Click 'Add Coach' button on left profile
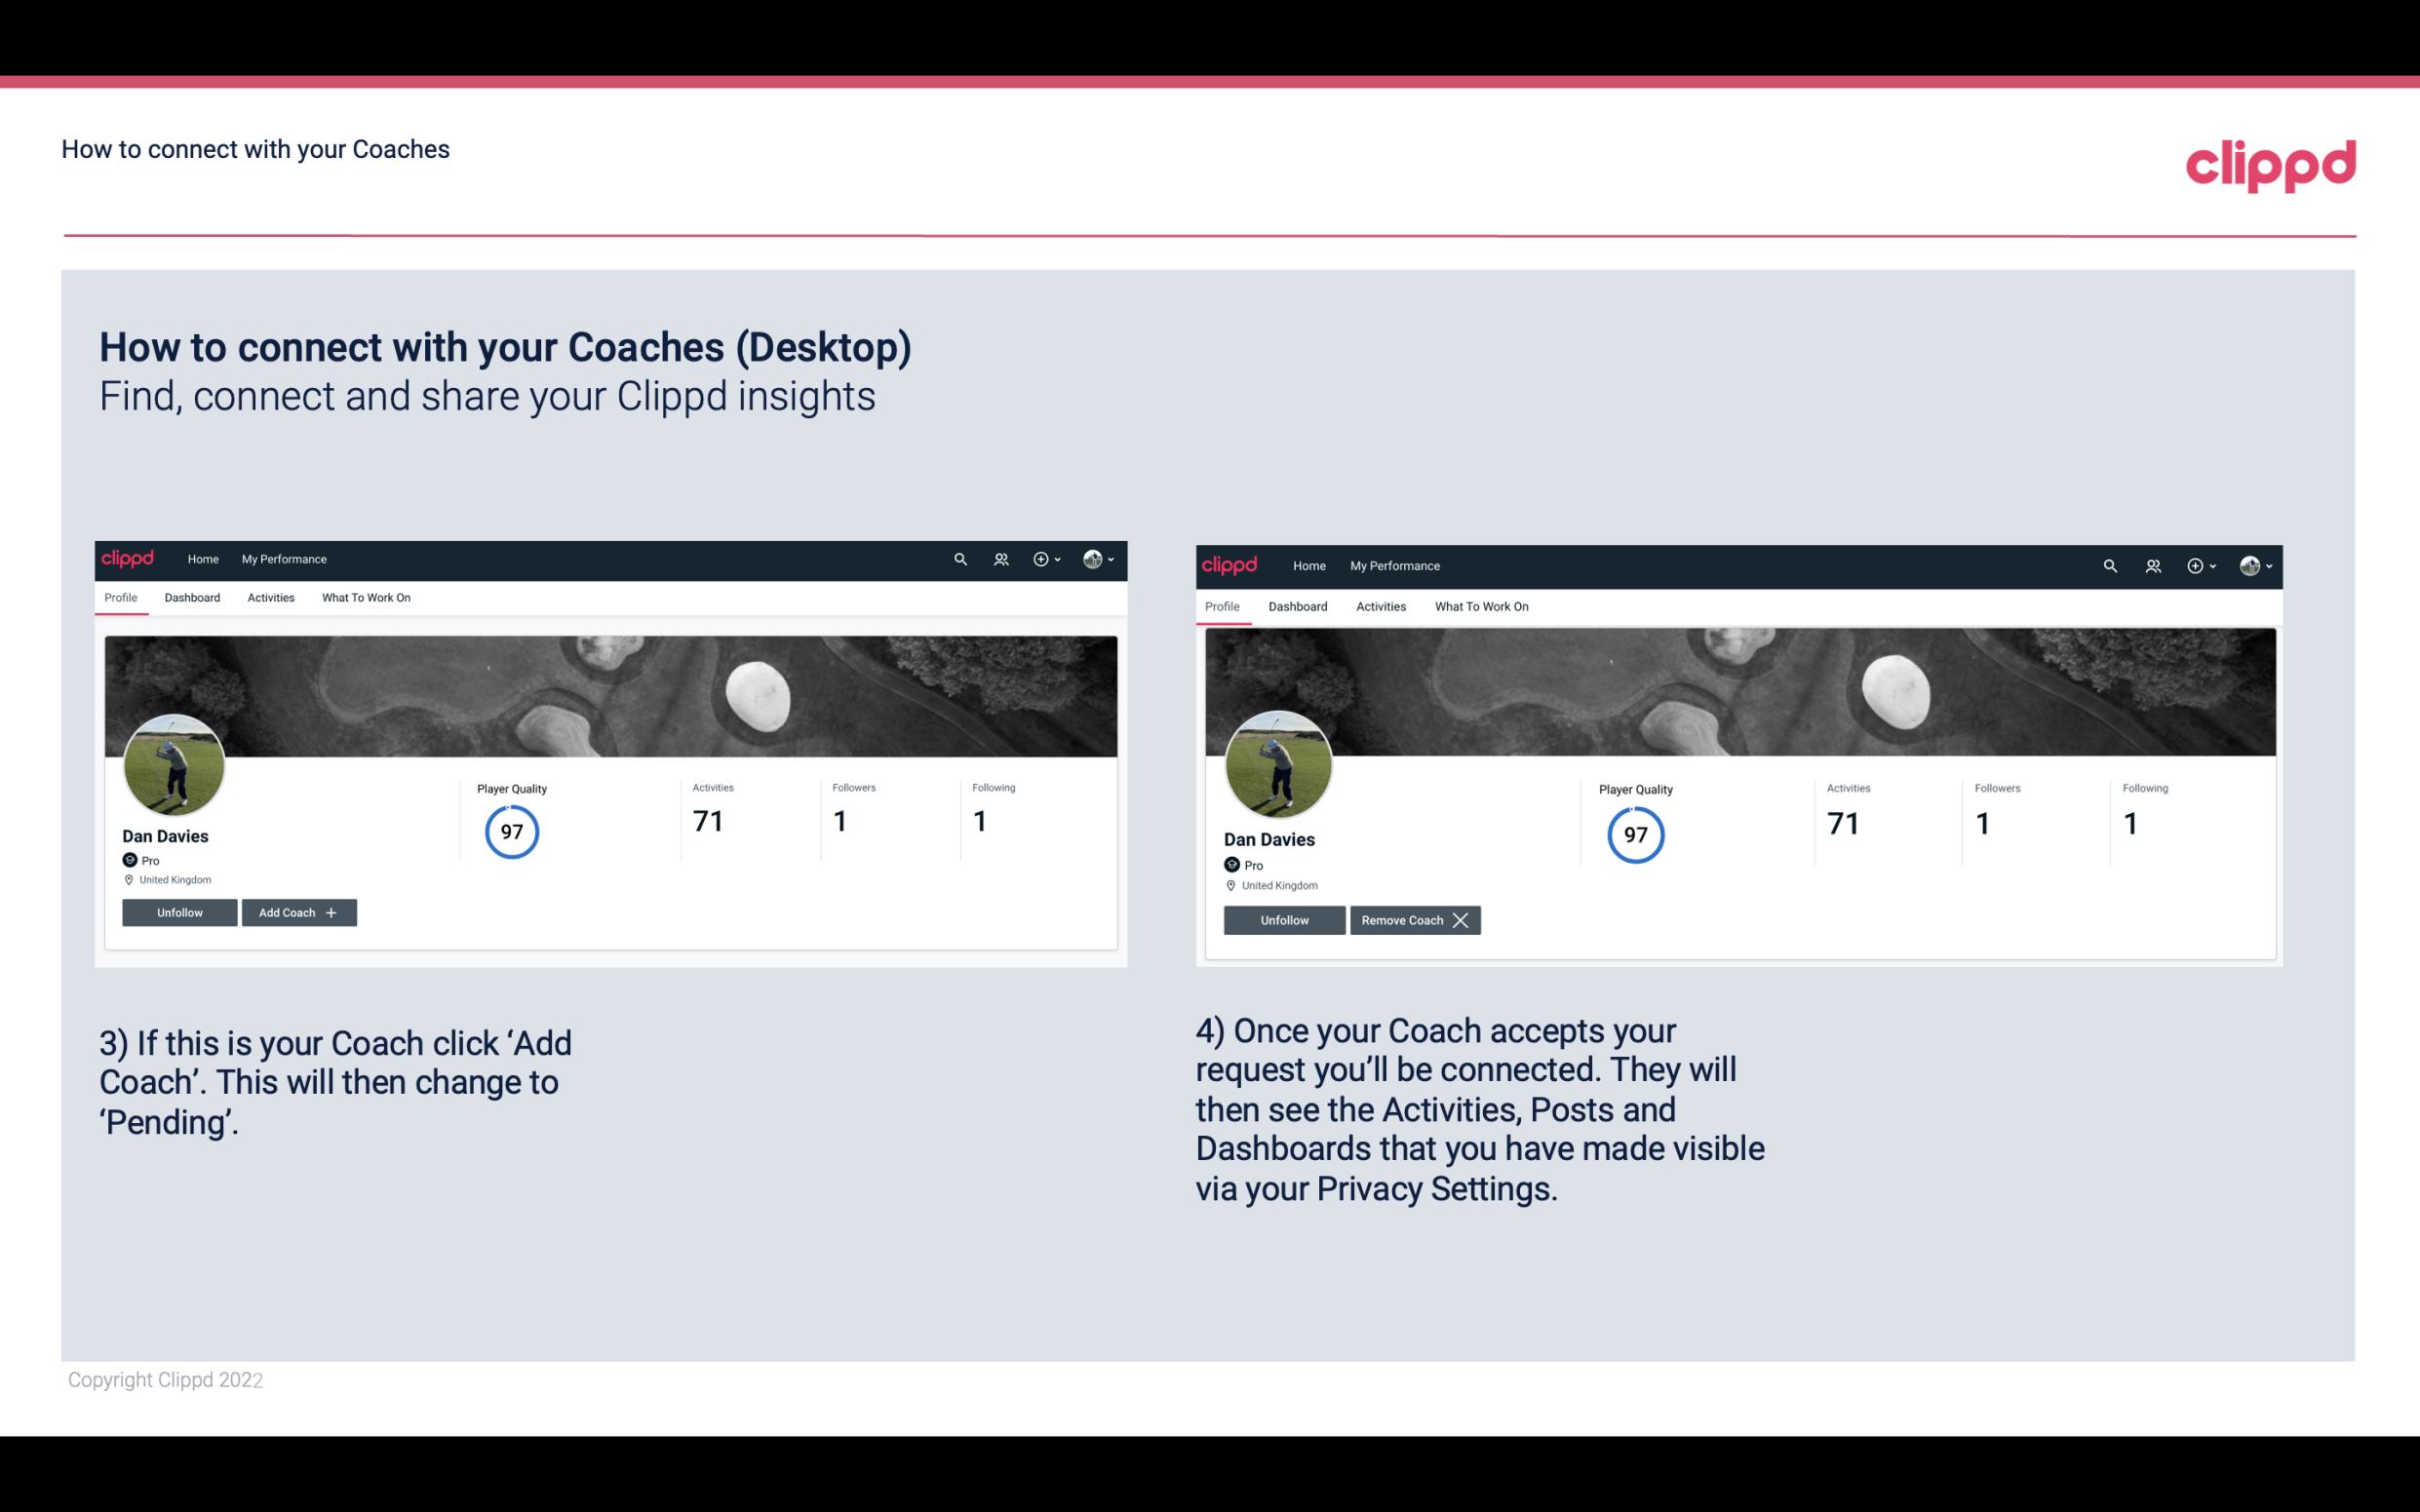This screenshot has width=2420, height=1512. (296, 911)
